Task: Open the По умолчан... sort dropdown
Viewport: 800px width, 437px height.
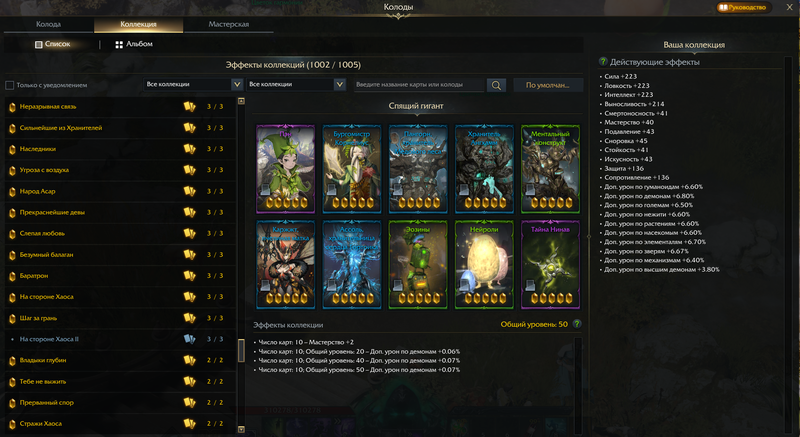Action: [x=547, y=85]
